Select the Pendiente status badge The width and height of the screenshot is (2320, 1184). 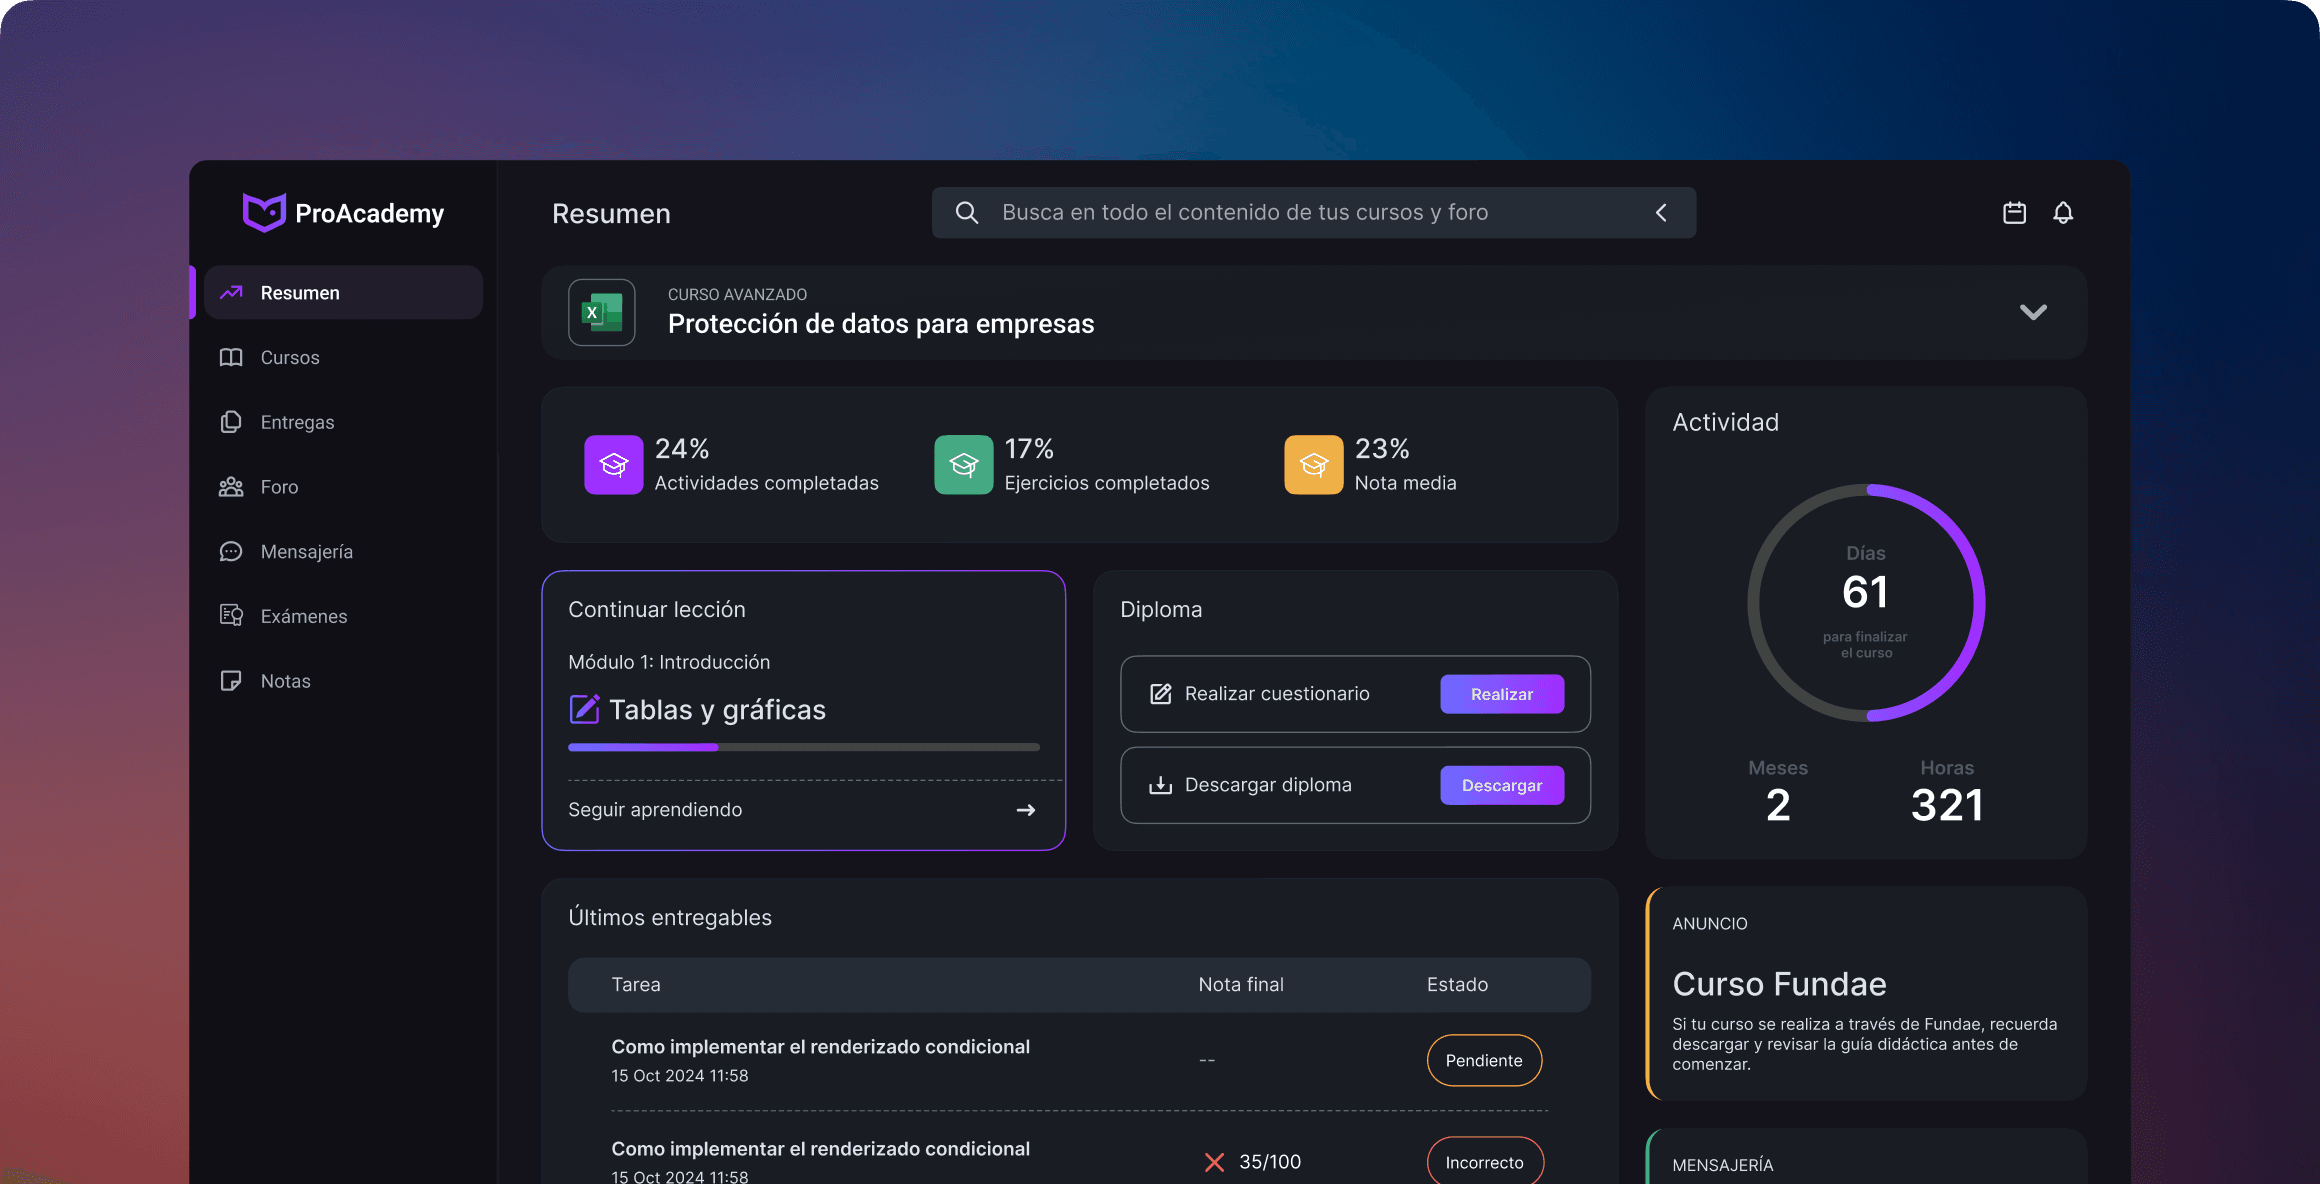click(x=1484, y=1060)
